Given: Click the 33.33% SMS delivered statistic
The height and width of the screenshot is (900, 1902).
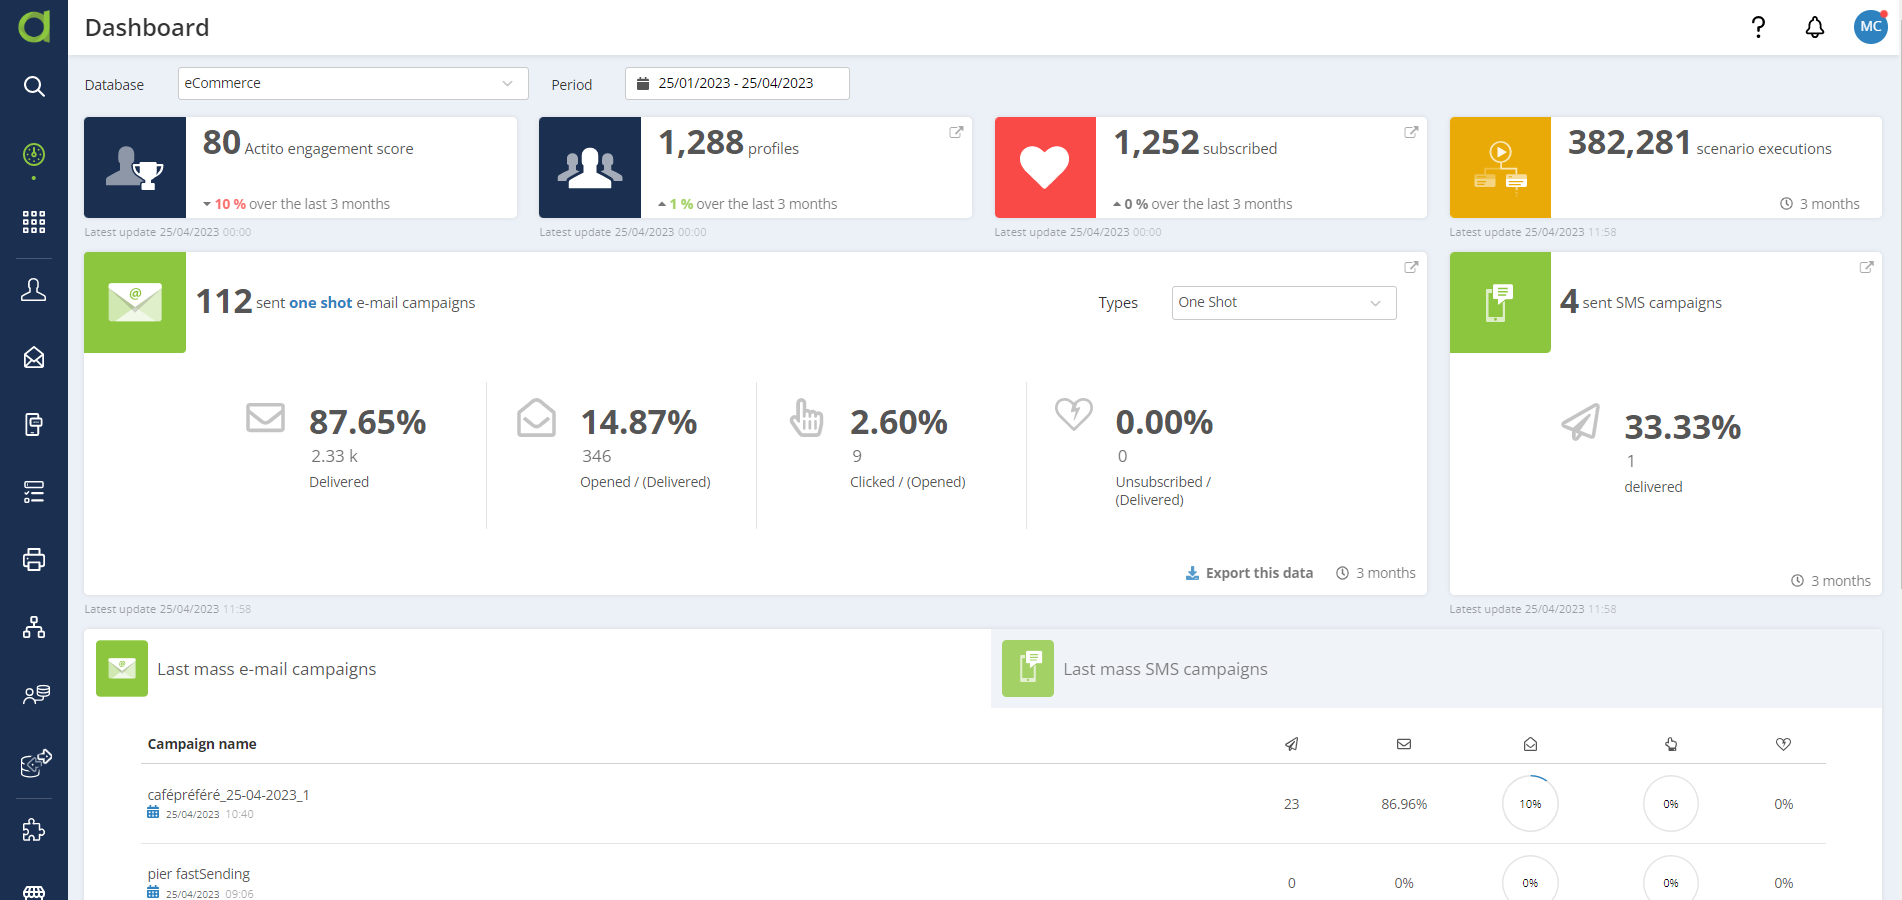Looking at the screenshot, I should (1682, 427).
